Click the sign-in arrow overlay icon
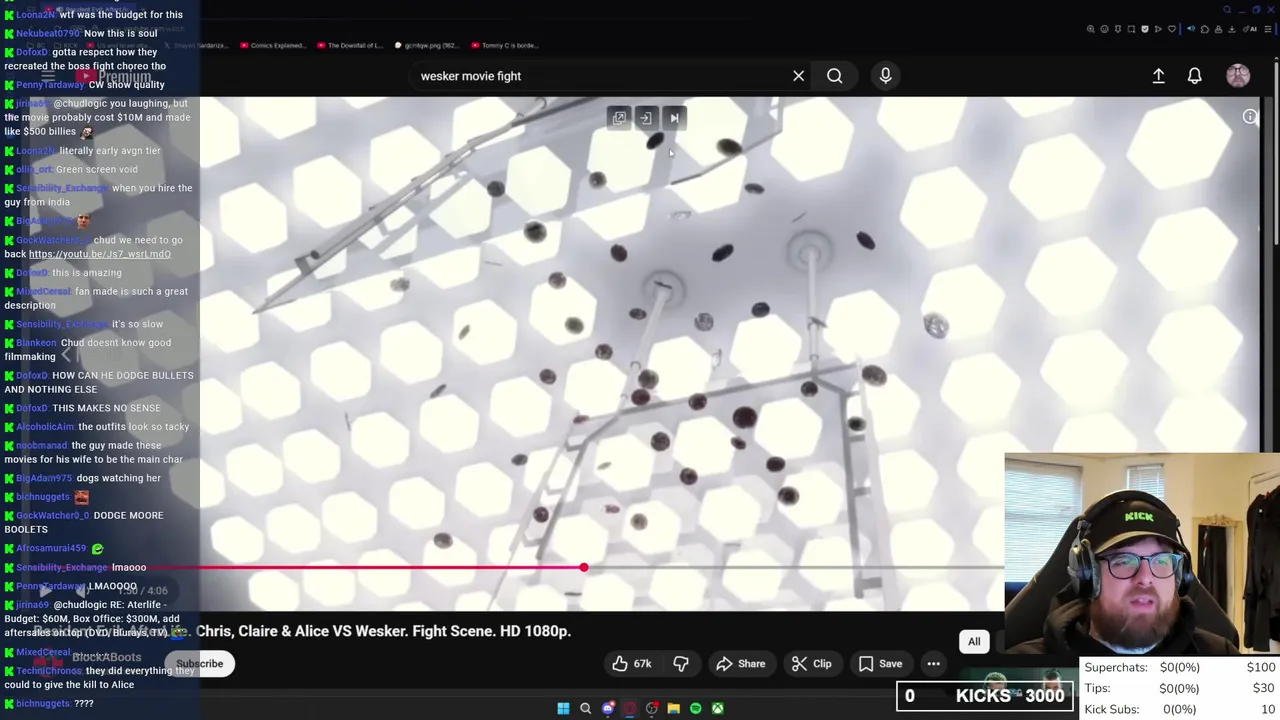 (646, 118)
